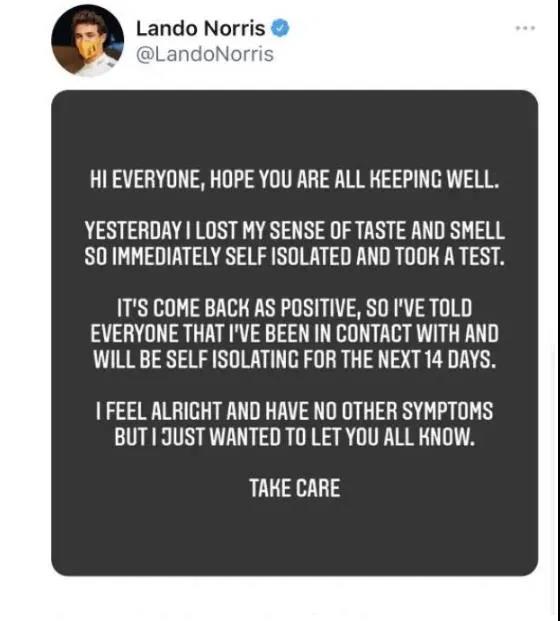
Task: Open the three-dot more options menu
Action: tap(525, 28)
